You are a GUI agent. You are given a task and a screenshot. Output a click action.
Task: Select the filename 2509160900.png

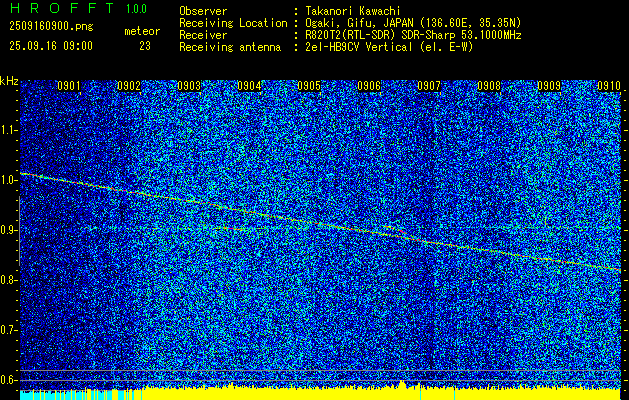coord(51,27)
